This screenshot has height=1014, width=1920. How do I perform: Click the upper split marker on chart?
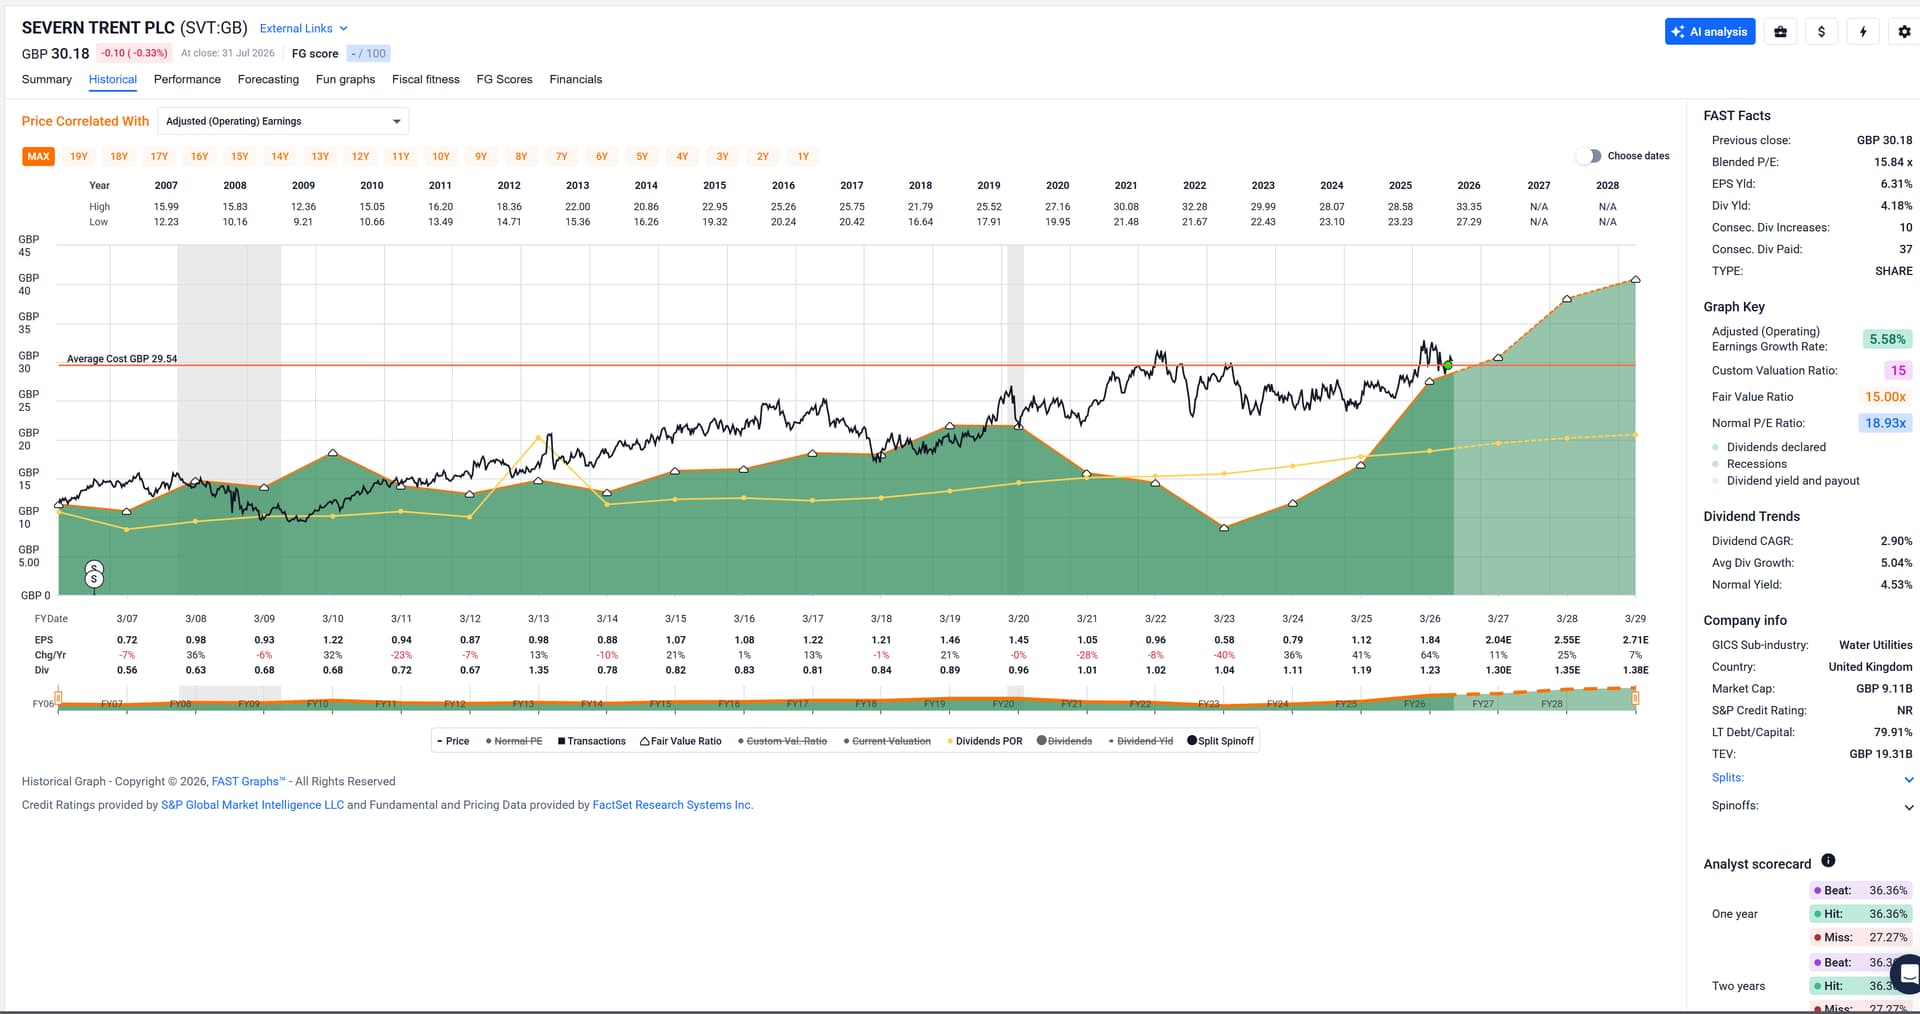click(x=94, y=568)
